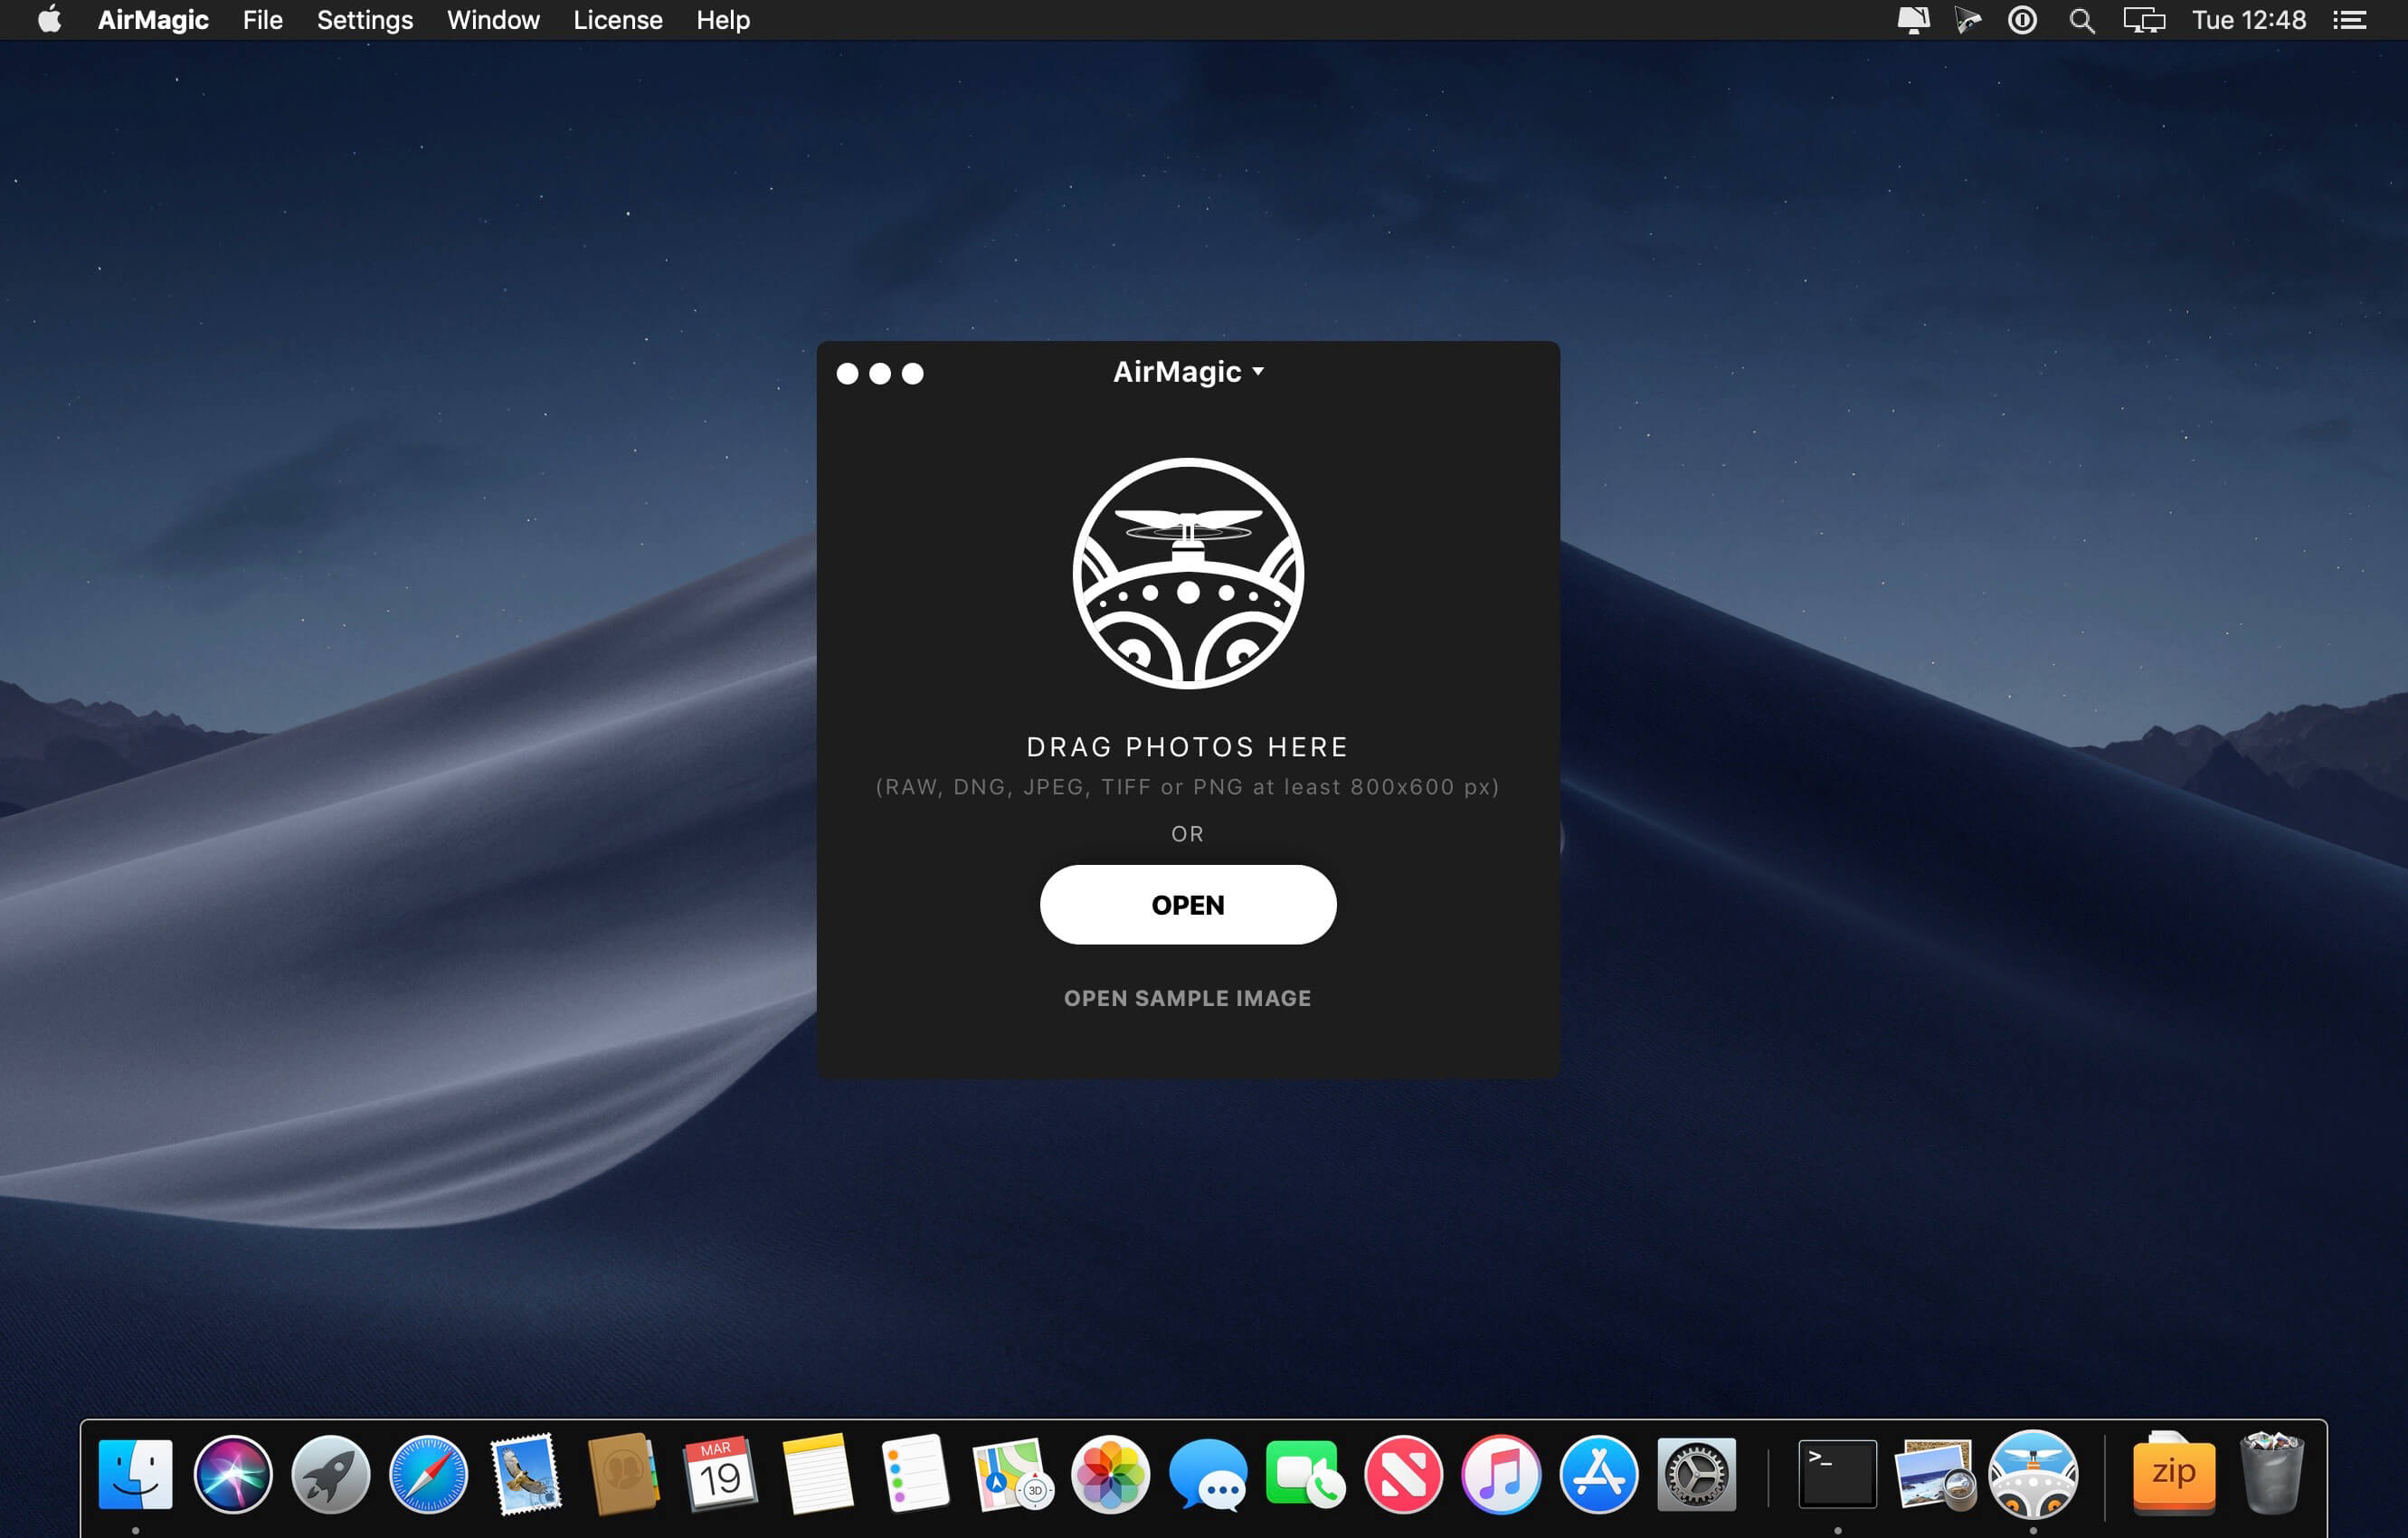
Task: Launch Terminal from the Dock
Action: click(x=1836, y=1473)
